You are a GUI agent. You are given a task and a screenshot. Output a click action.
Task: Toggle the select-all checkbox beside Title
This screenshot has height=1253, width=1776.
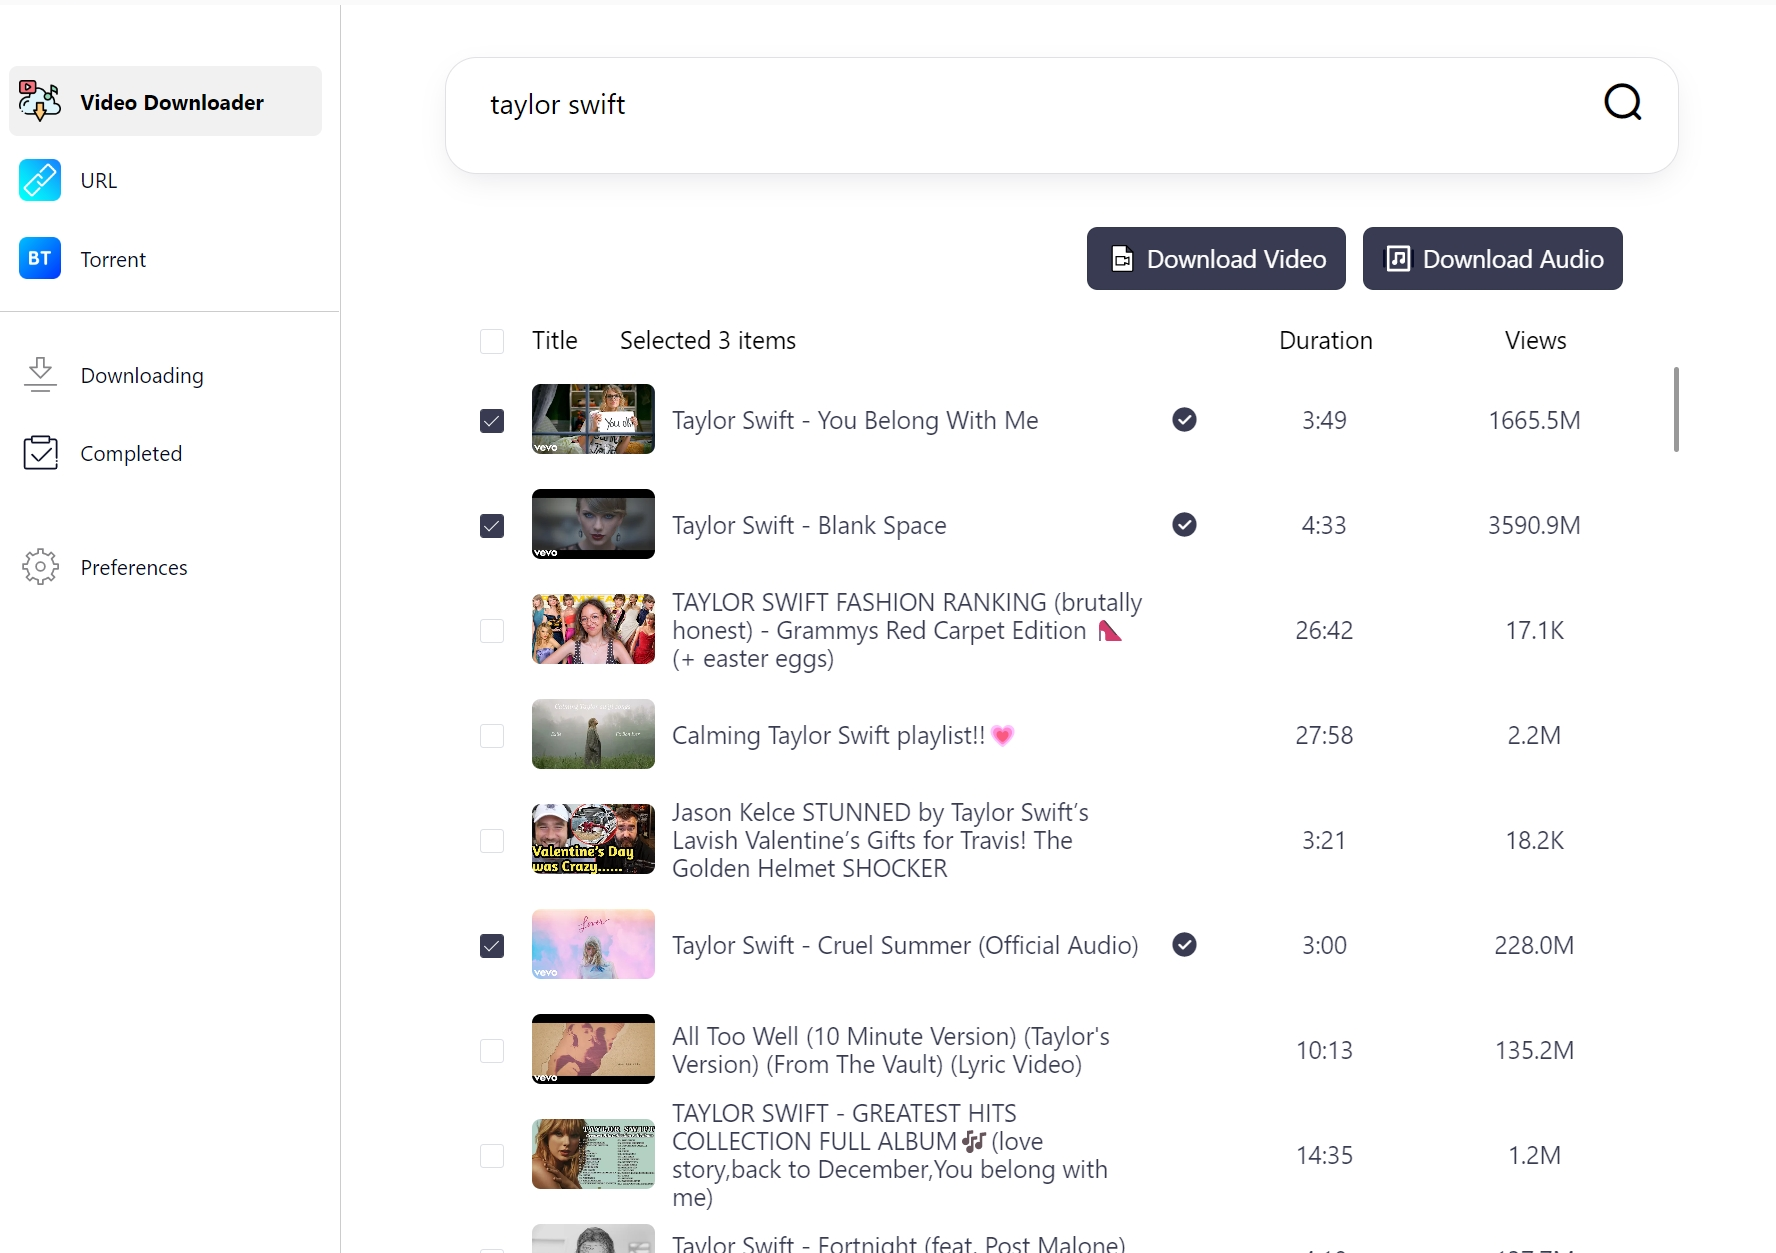[492, 341]
